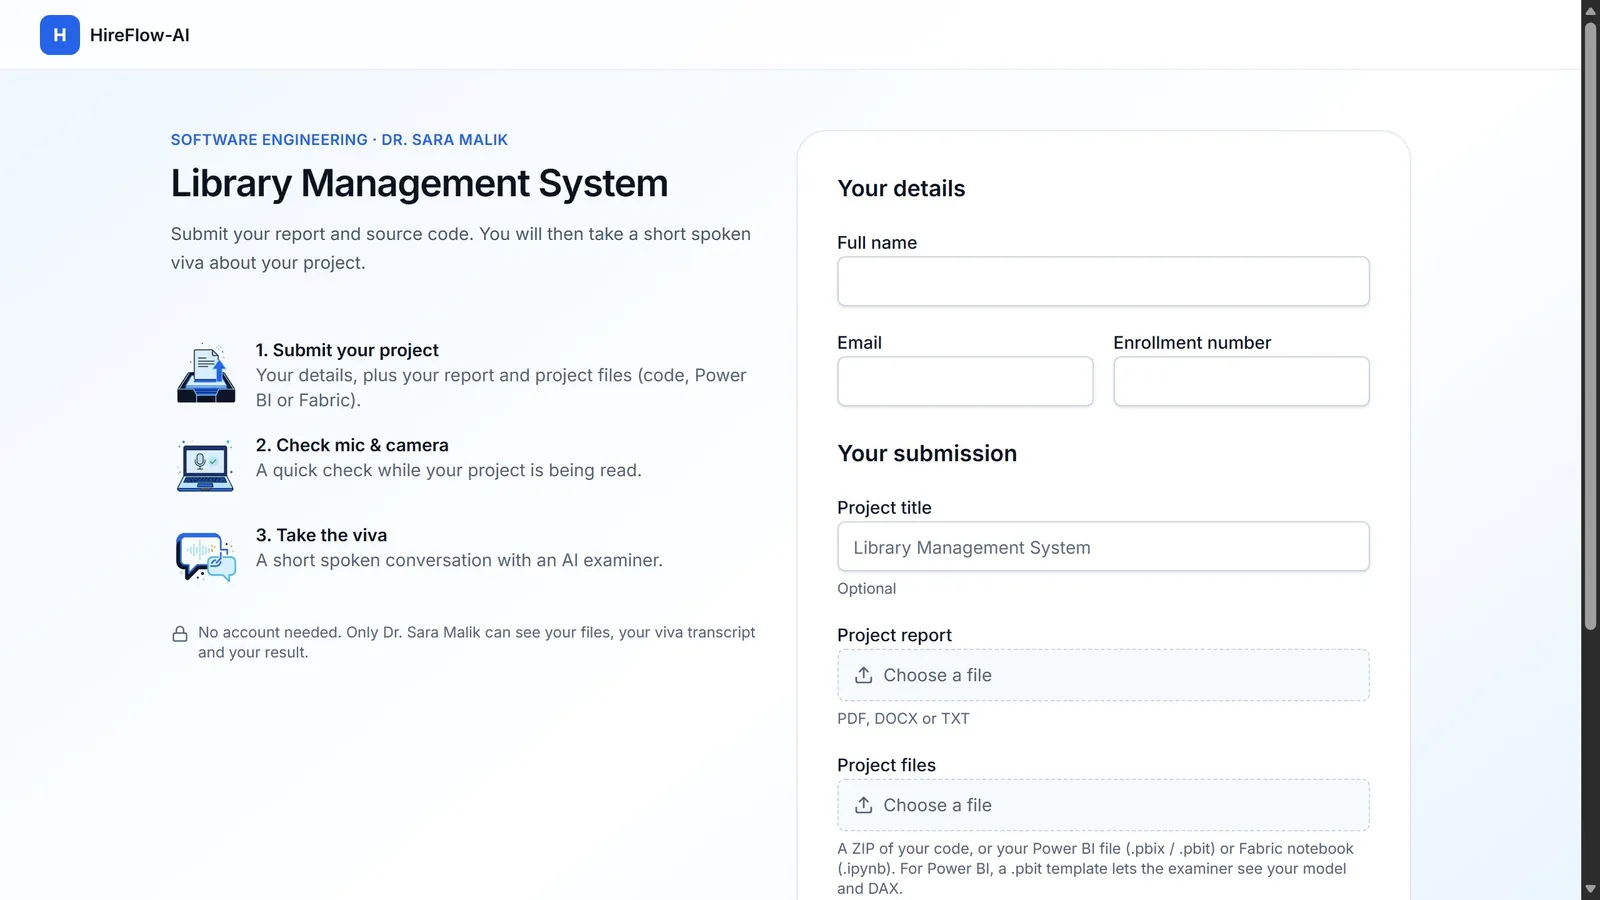1600x900 pixels.
Task: Click the 'Your submission' heading
Action: tap(927, 454)
